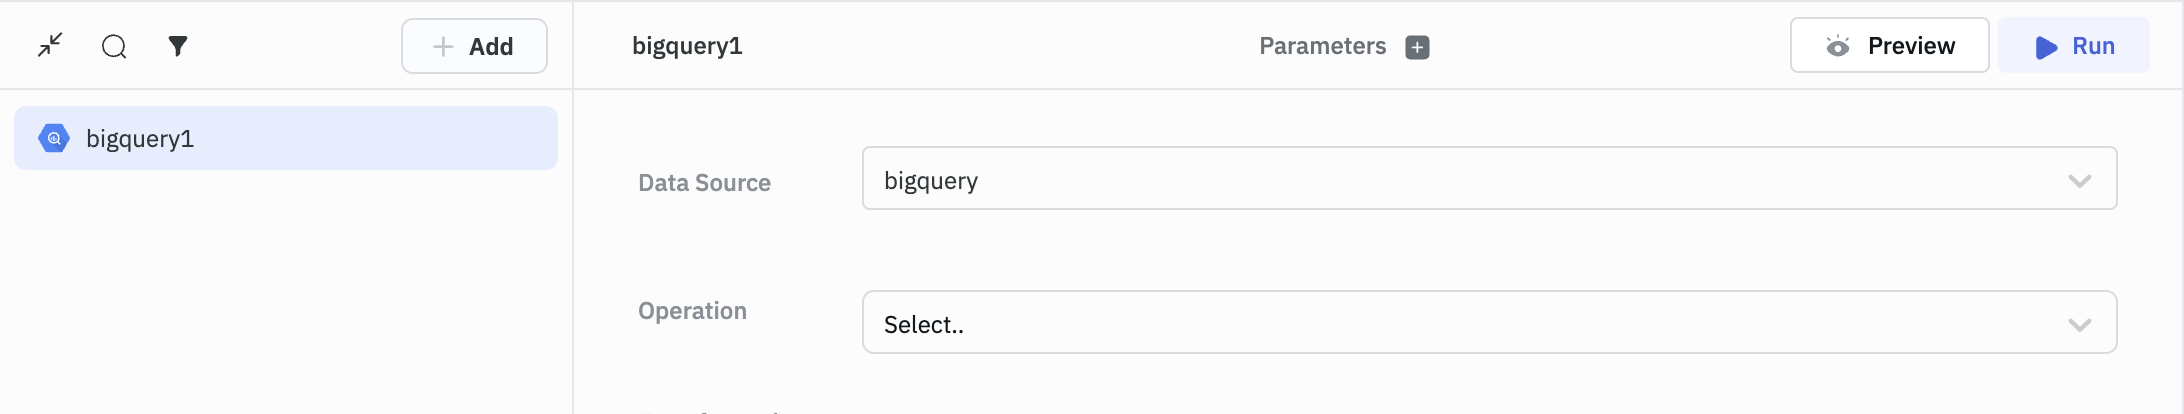Click the eye icon in Preview
This screenshot has width=2184, height=414.
point(1838,46)
